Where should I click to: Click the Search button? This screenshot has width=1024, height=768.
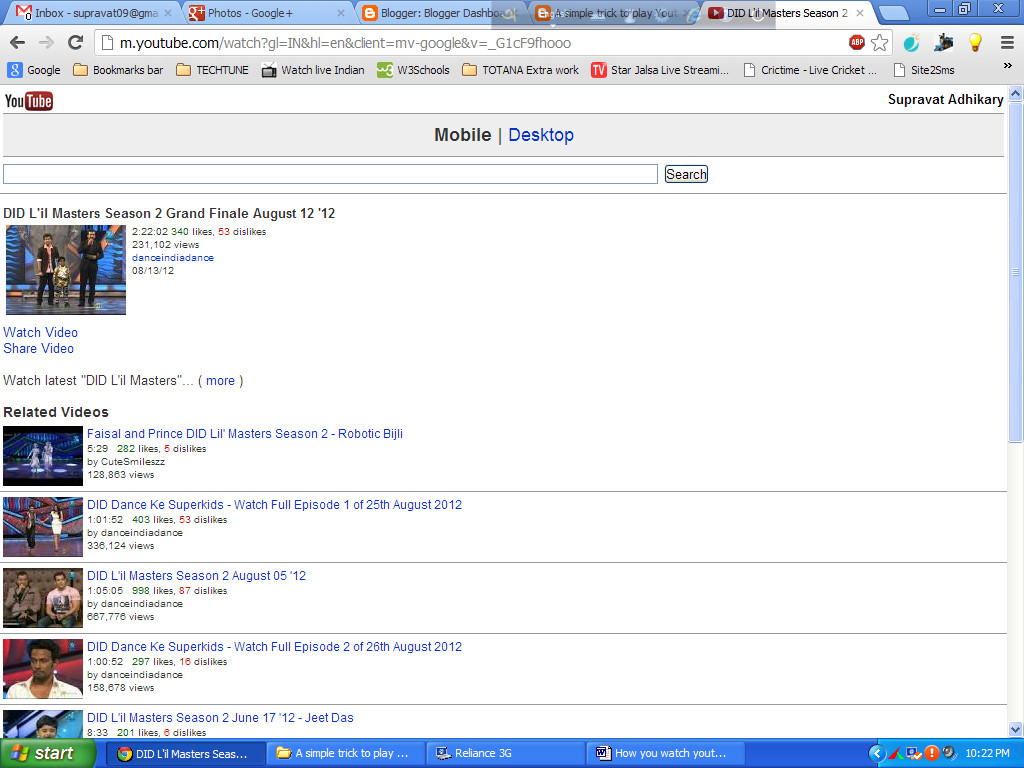(x=686, y=174)
